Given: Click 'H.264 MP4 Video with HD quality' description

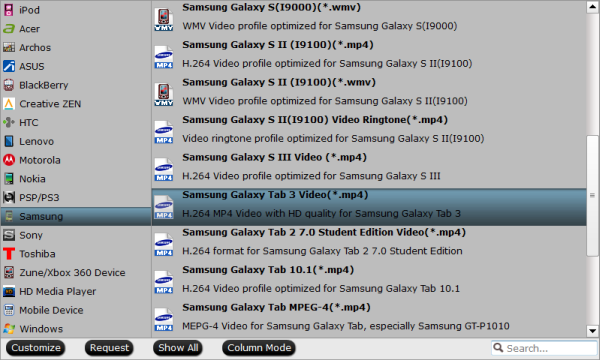Looking at the screenshot, I should point(321,213).
